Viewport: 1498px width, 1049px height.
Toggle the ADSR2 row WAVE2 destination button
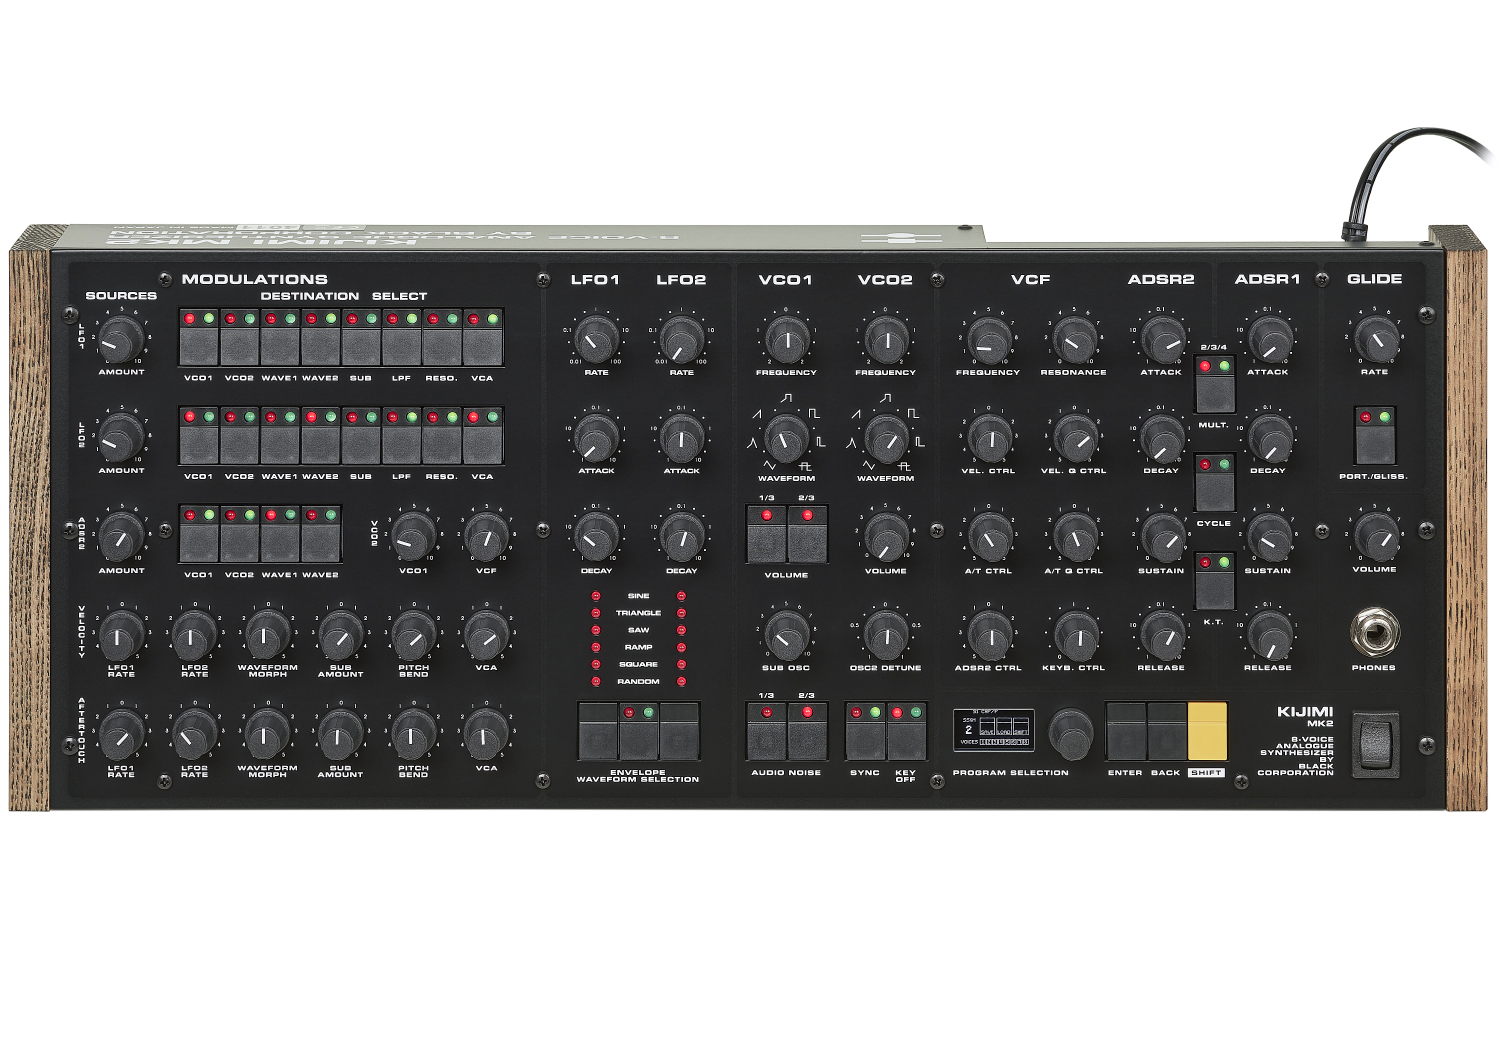click(320, 543)
